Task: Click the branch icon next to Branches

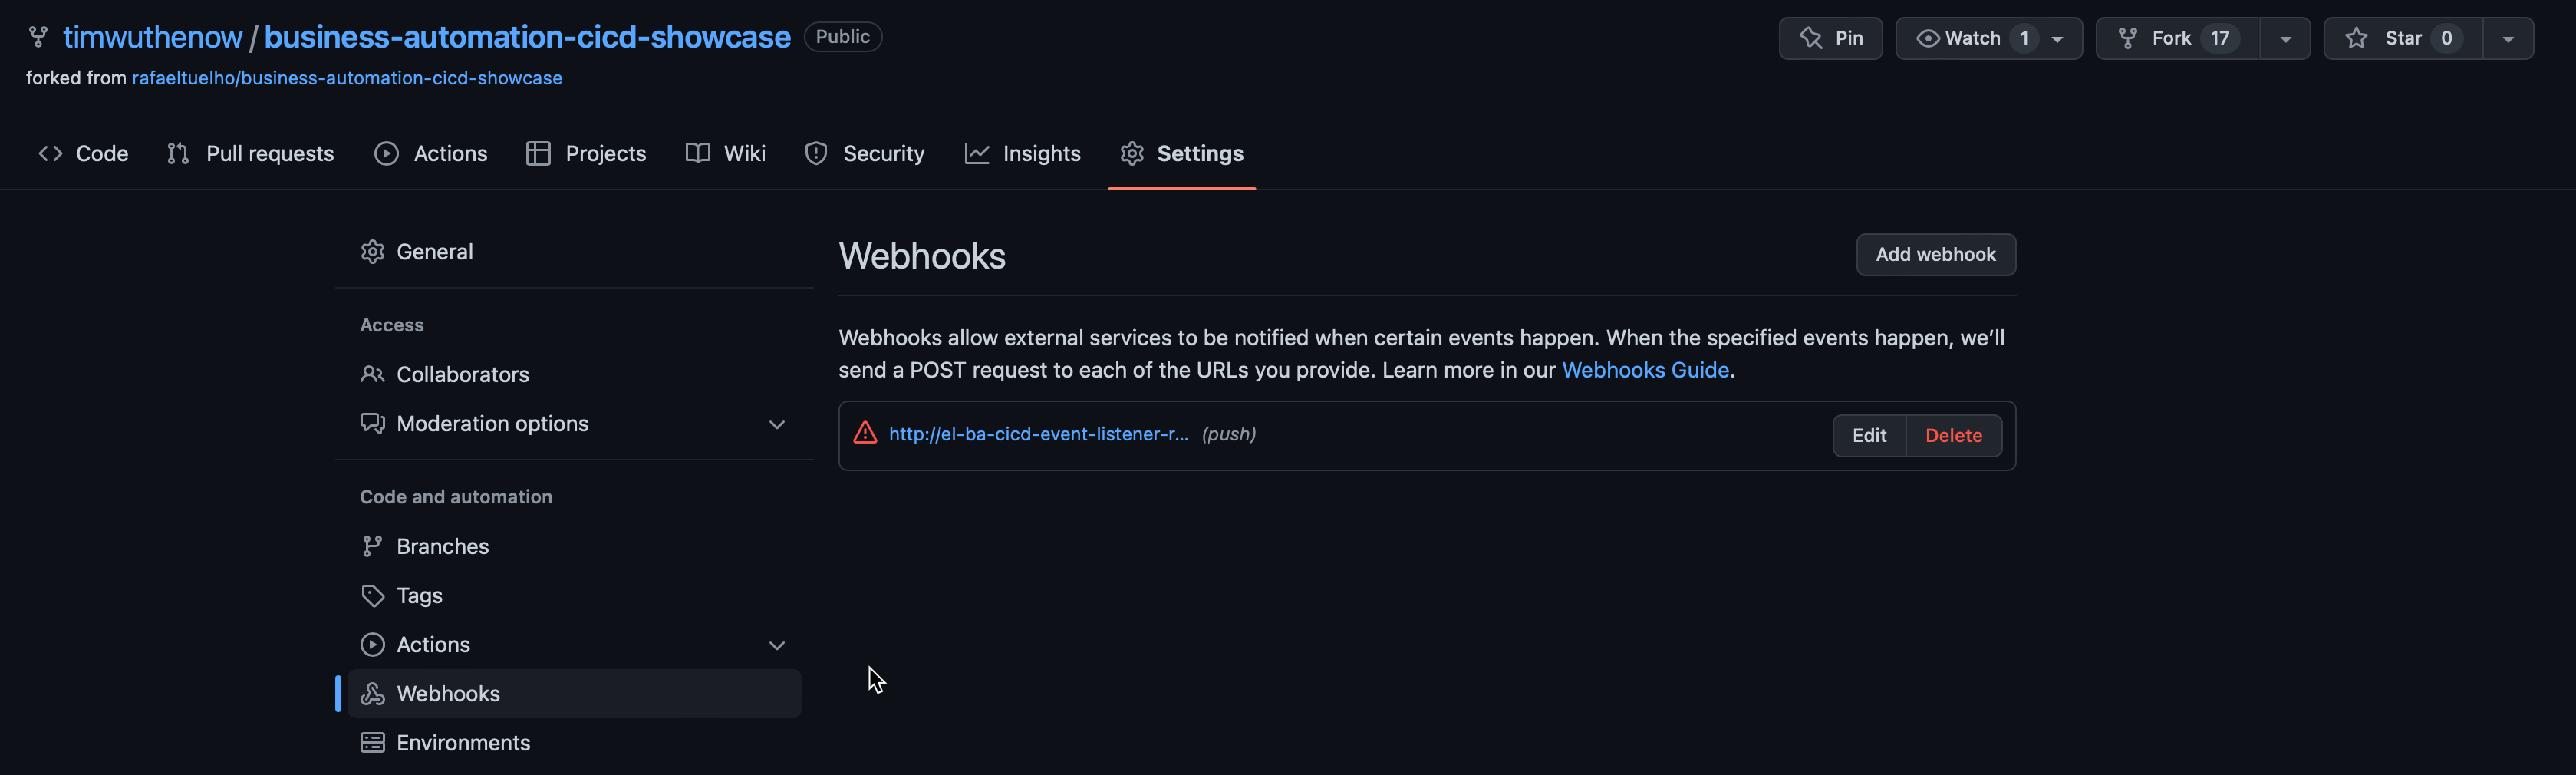Action: (372, 546)
